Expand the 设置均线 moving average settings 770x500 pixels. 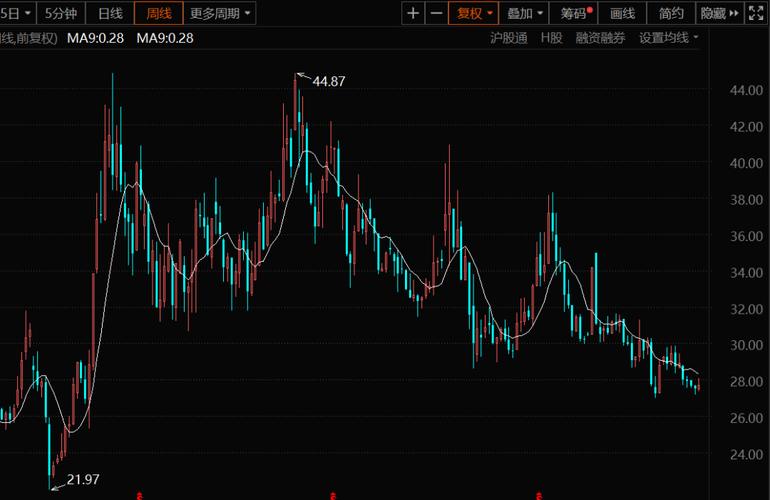pyautogui.click(x=669, y=37)
